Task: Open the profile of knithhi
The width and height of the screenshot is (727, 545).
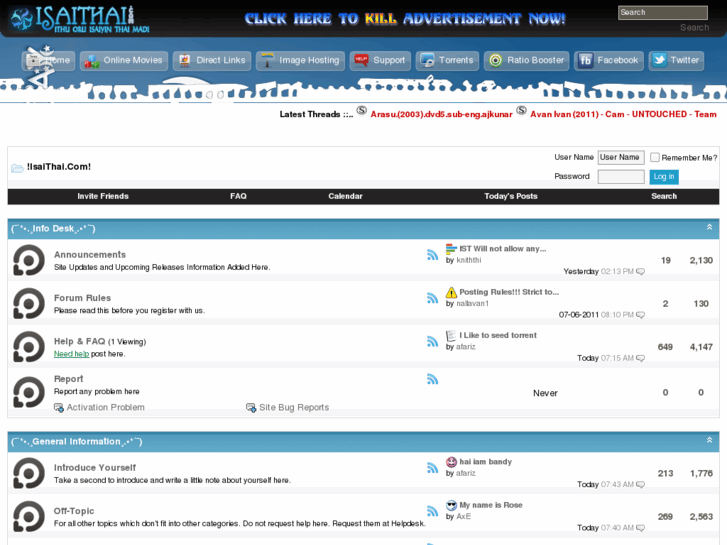Action: [x=469, y=260]
